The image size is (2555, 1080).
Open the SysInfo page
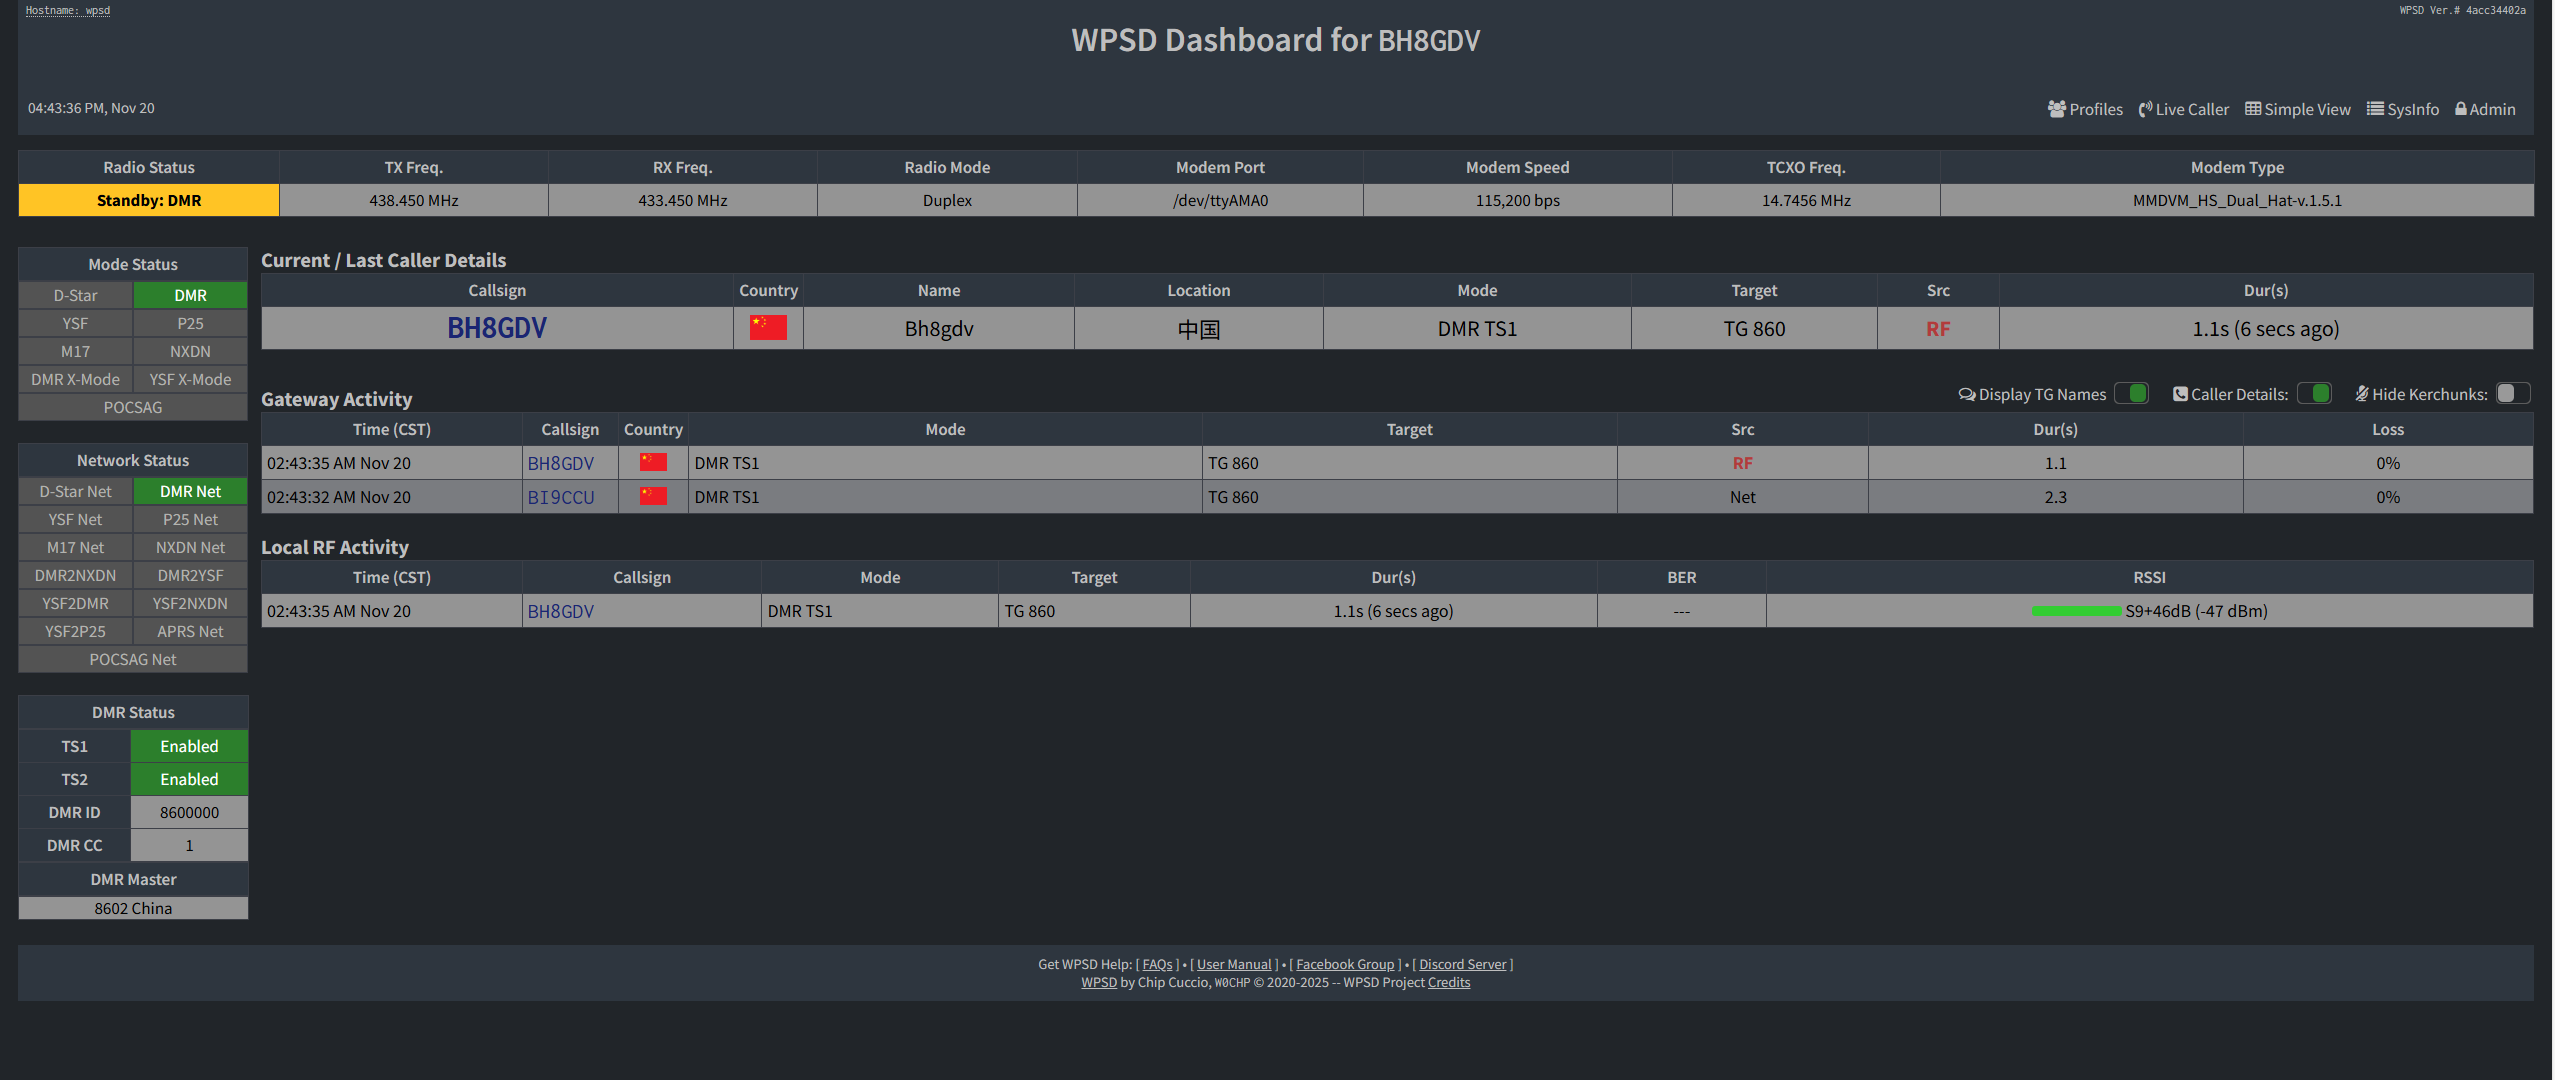(x=2403, y=109)
